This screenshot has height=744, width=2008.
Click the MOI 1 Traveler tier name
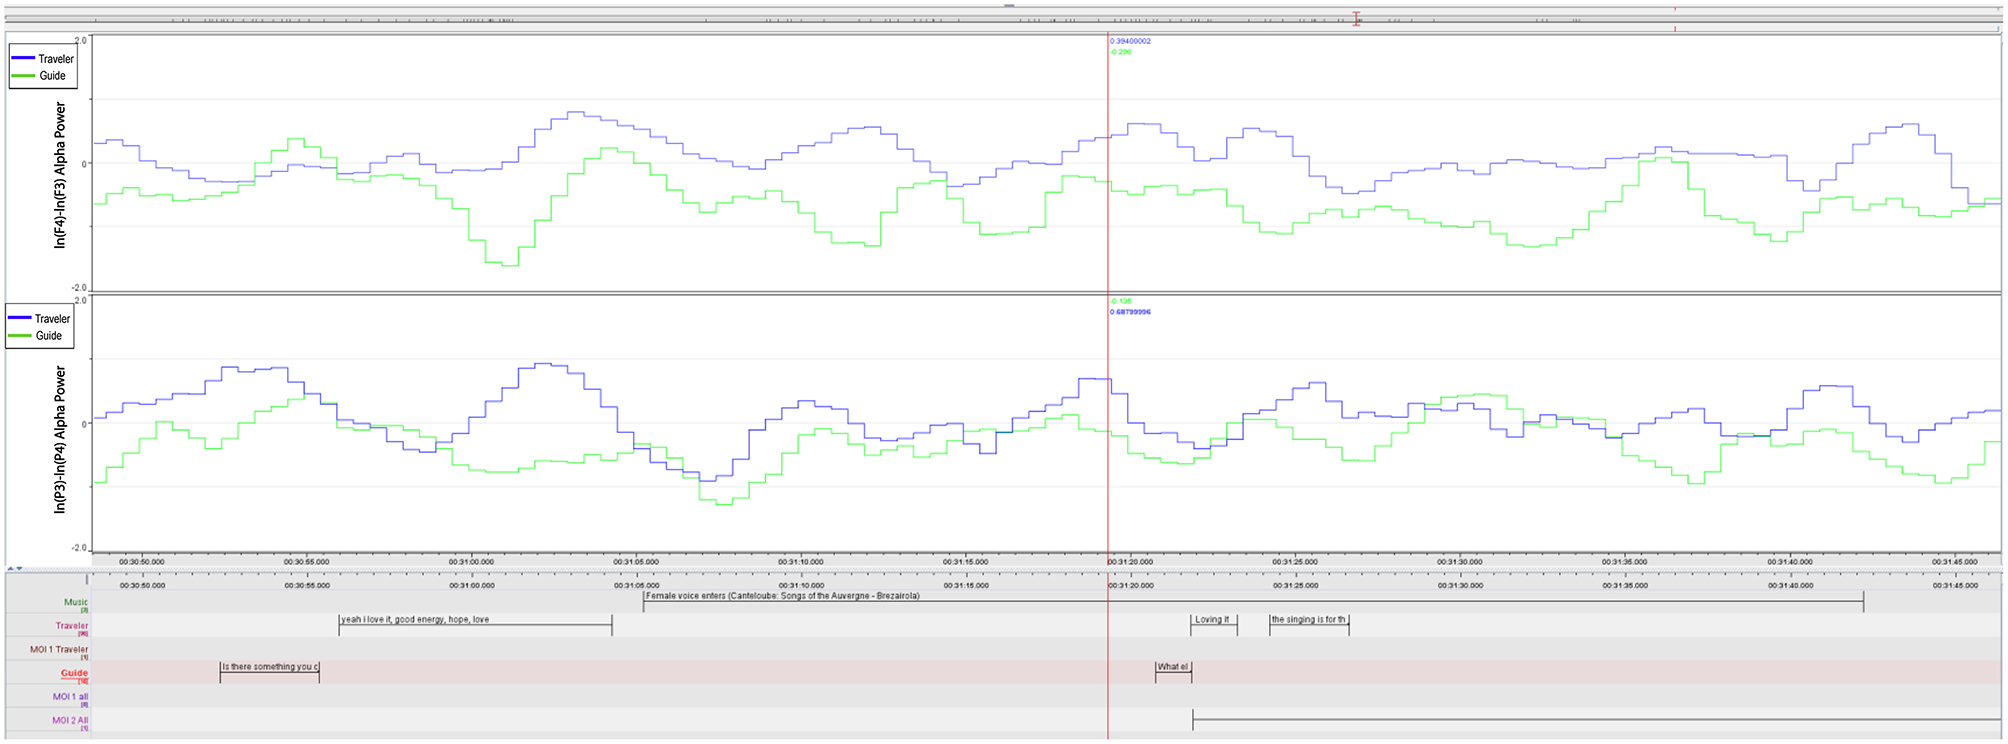[59, 649]
